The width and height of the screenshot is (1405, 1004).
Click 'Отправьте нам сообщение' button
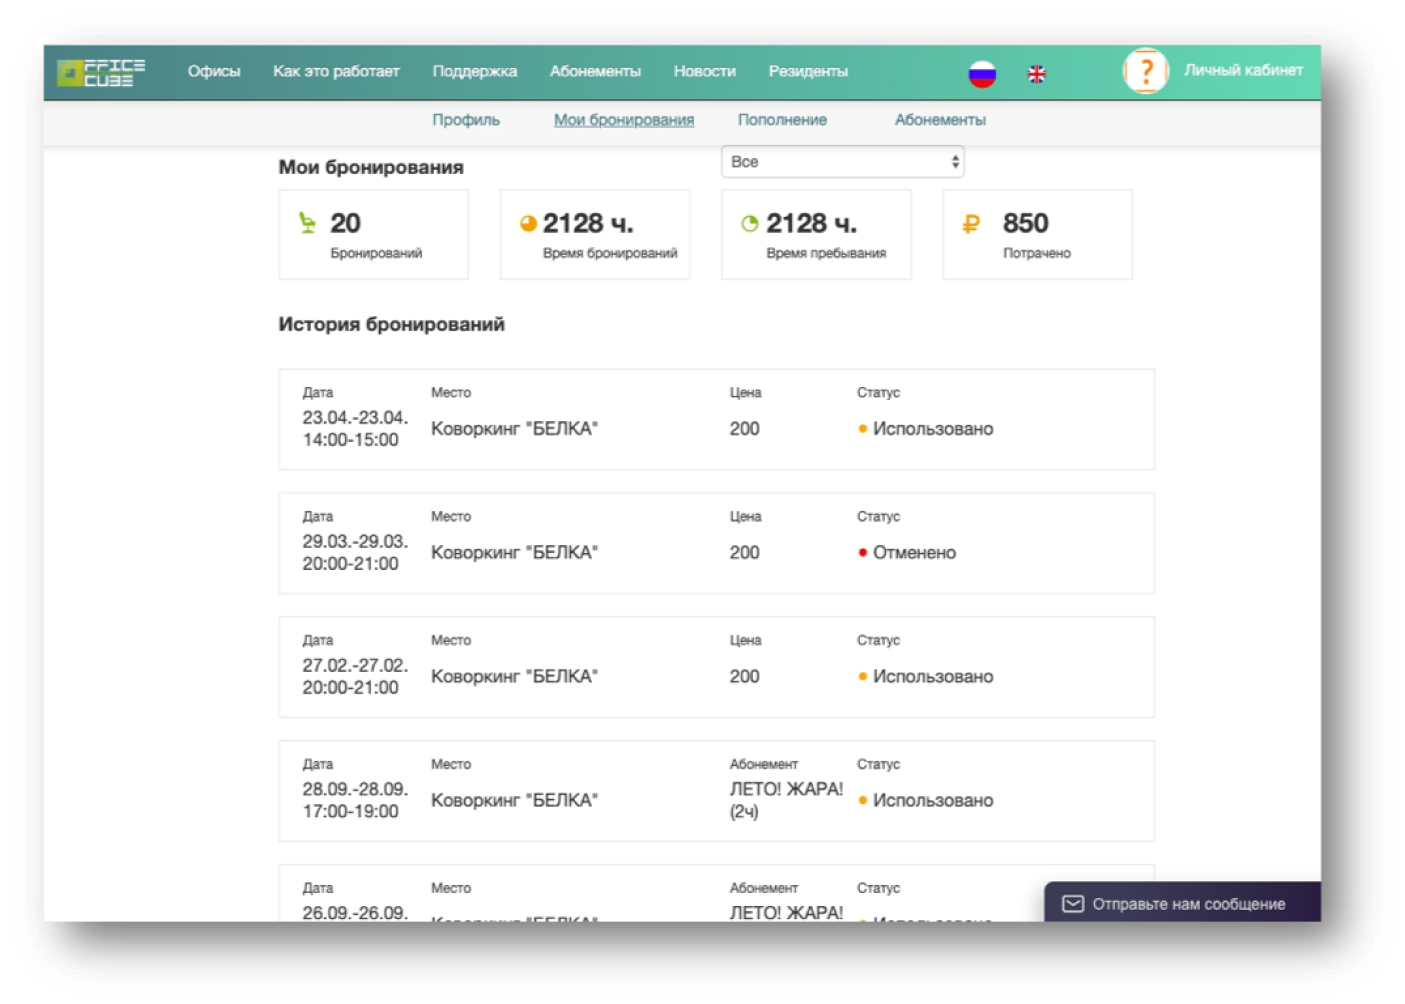pos(1188,904)
